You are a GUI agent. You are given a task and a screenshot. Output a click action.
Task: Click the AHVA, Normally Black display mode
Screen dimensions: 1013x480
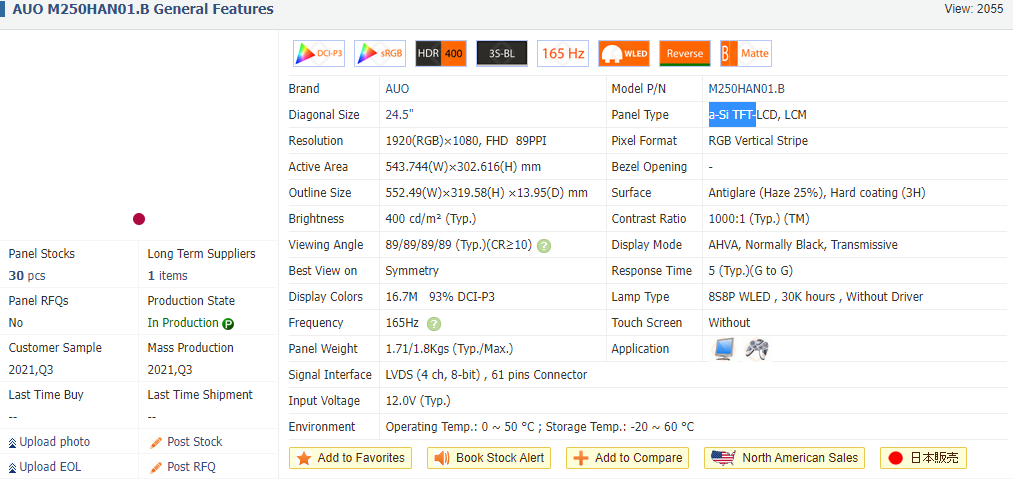pyautogui.click(x=803, y=245)
